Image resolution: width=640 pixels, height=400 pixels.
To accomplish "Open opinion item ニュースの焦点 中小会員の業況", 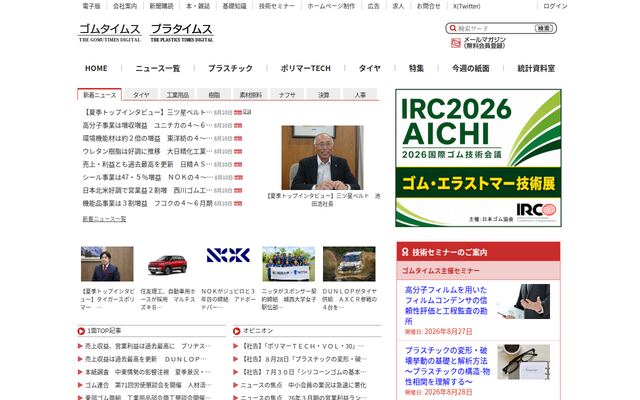I will 303,385.
